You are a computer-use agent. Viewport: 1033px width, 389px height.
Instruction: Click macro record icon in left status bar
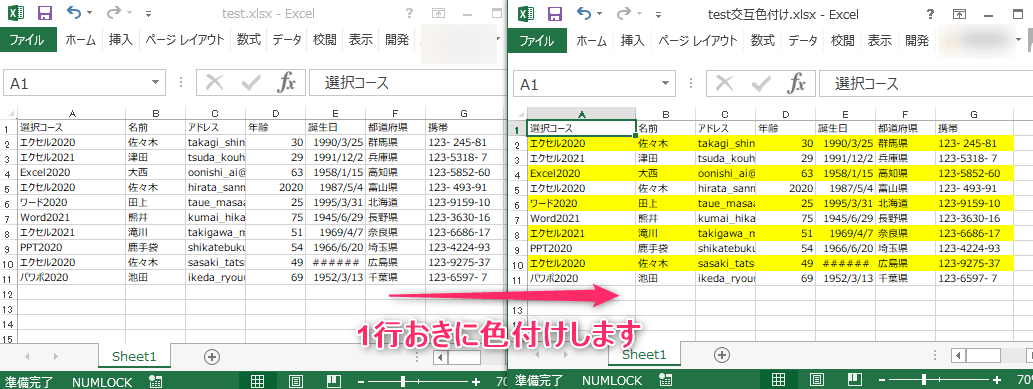point(155,381)
